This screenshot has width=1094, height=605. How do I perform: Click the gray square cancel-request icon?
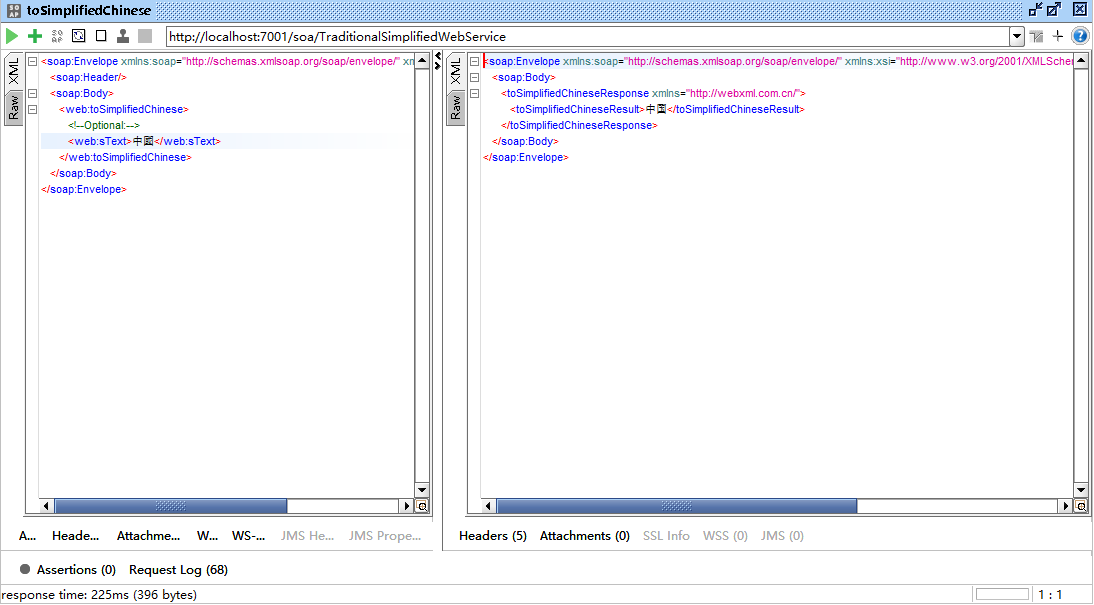coord(145,36)
